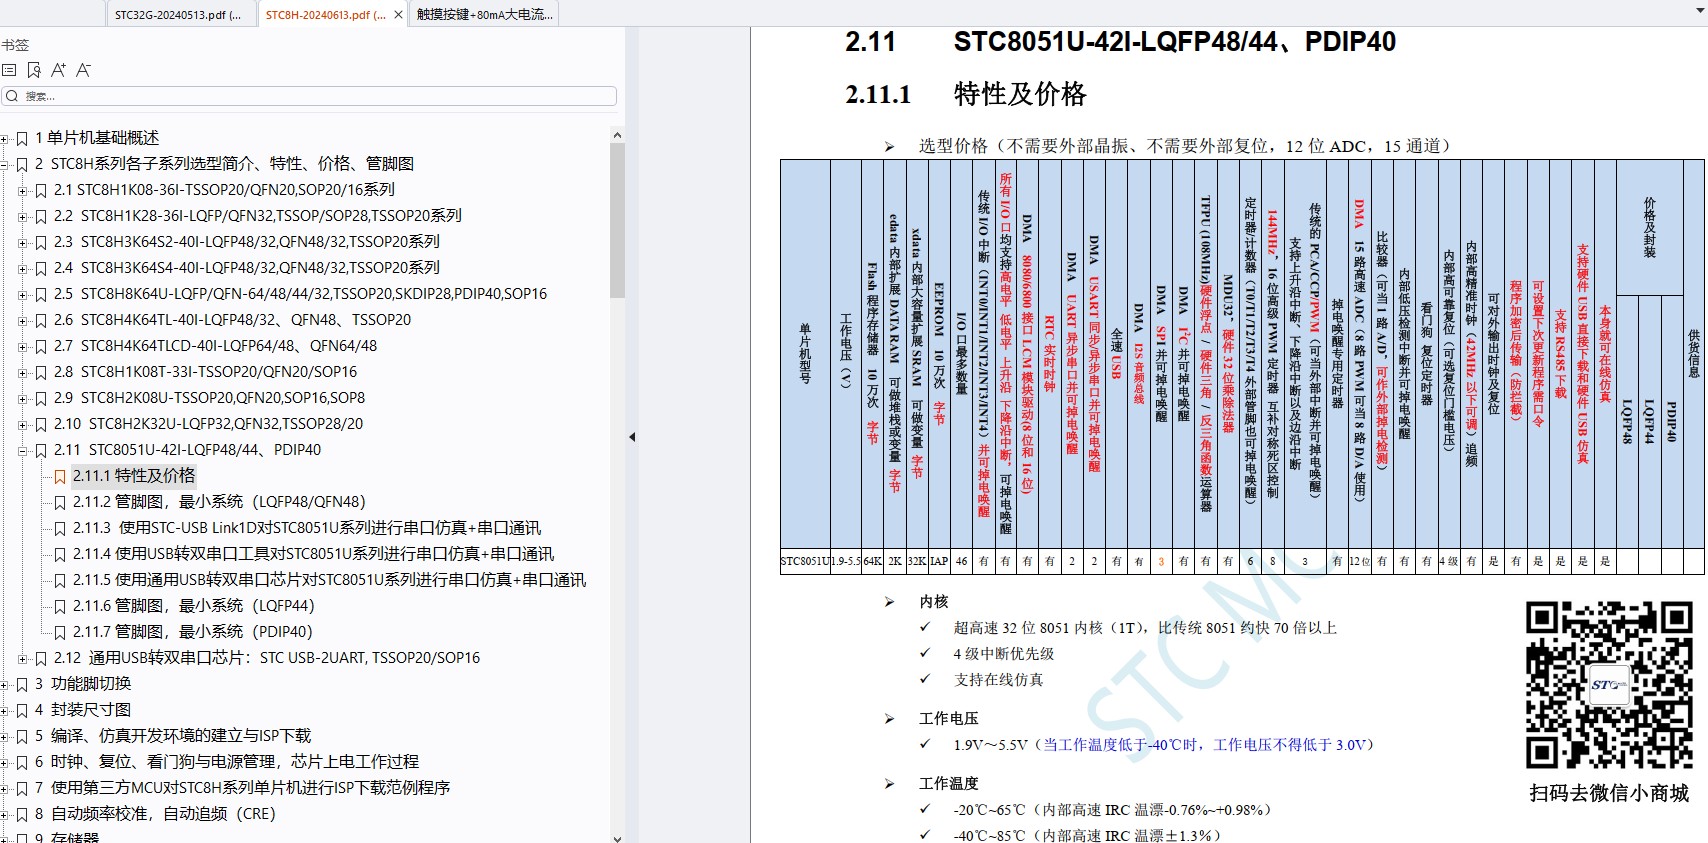Open the 触摸按键+80mA大电流 tab
This screenshot has height=843, width=1708.
pyautogui.click(x=484, y=14)
